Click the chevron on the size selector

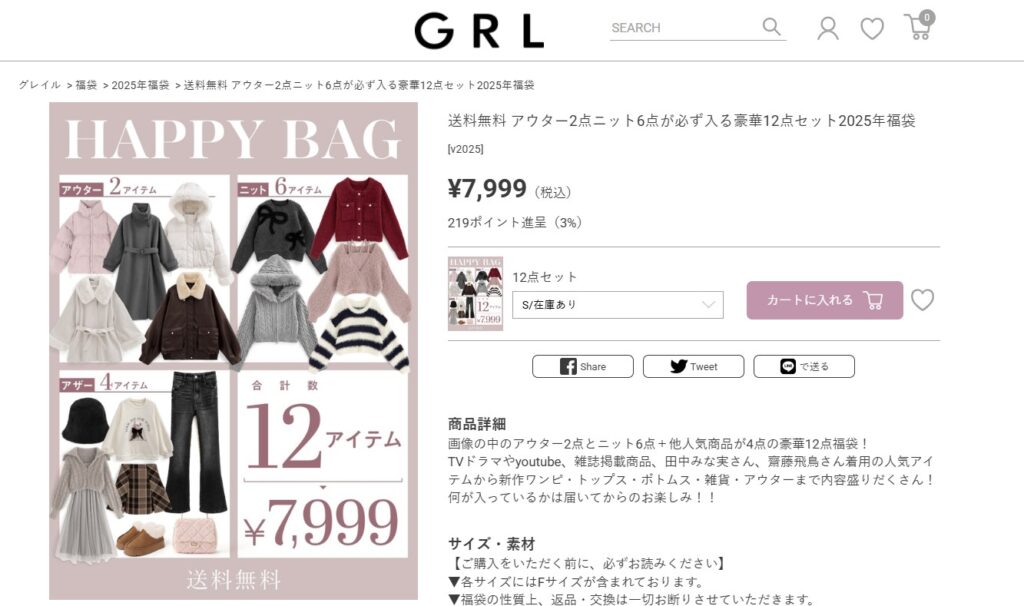pyautogui.click(x=709, y=305)
